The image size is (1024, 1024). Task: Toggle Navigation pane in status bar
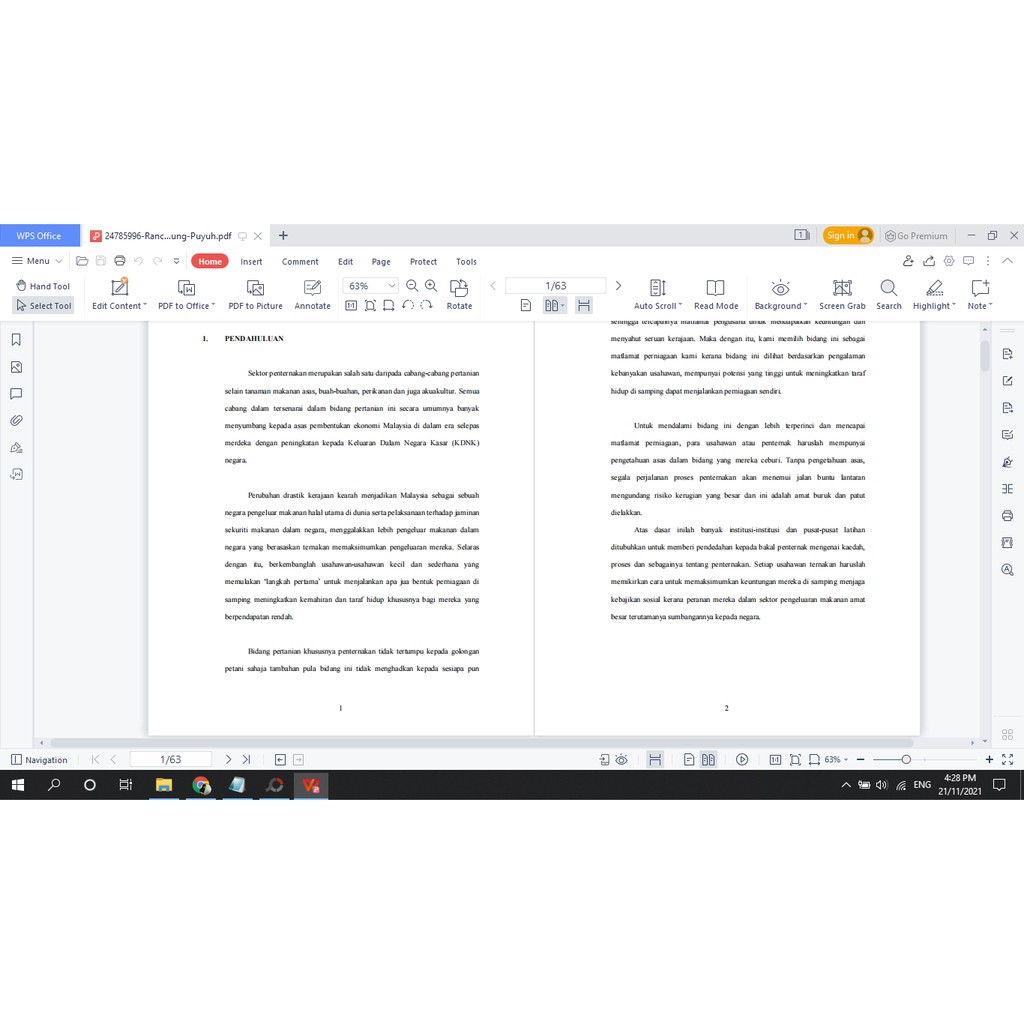(39, 760)
